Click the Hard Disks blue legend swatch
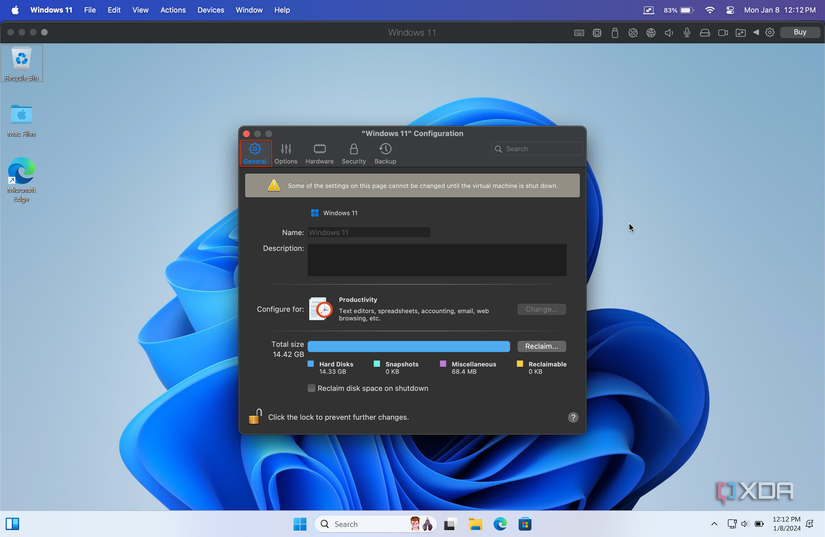This screenshot has width=825, height=537. click(310, 364)
